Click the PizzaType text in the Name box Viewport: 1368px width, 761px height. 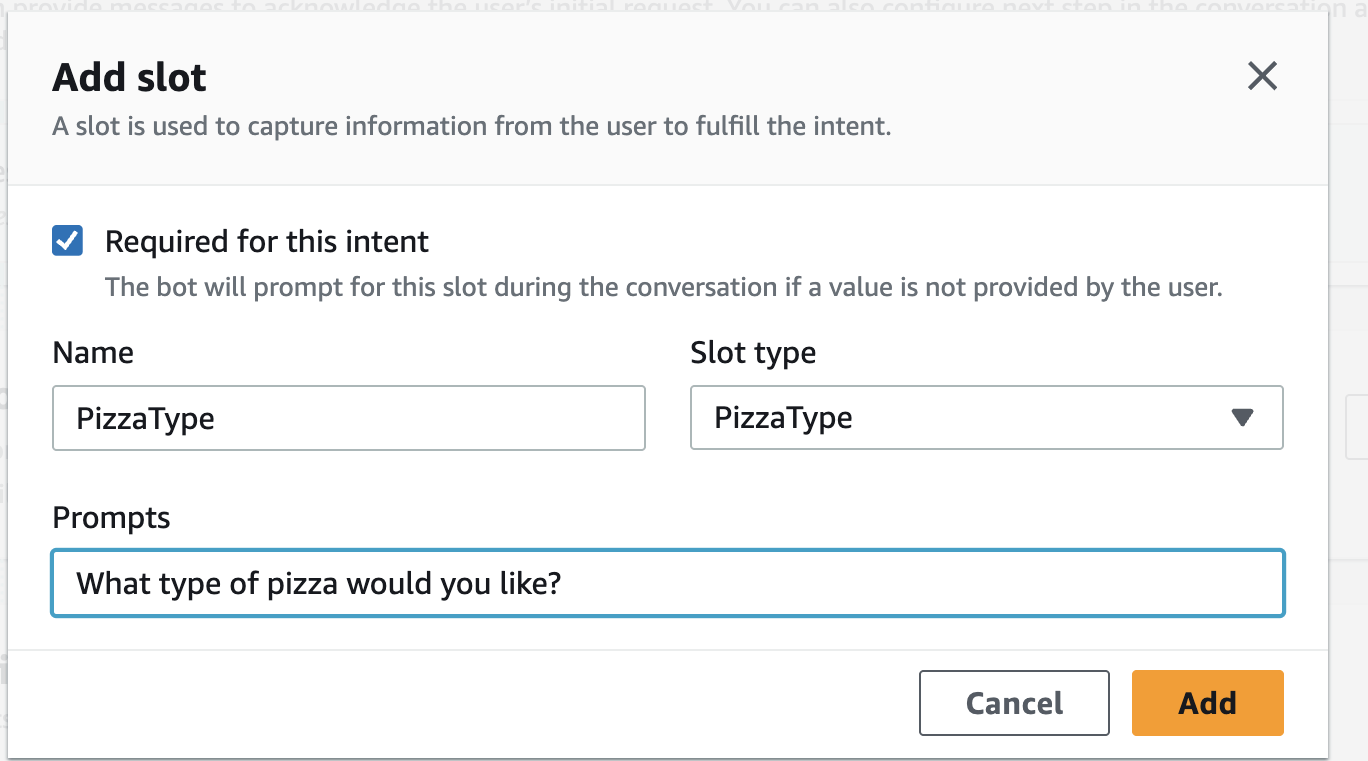[146, 418]
